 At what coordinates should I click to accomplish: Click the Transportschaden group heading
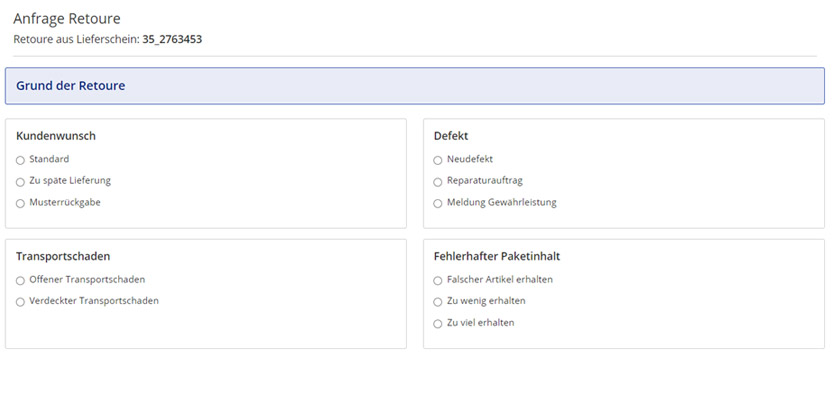[x=63, y=256]
